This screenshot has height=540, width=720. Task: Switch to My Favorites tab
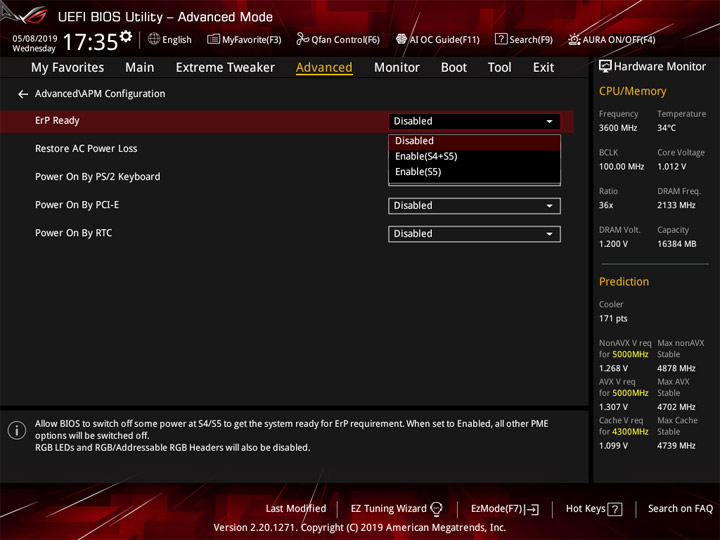[x=68, y=68]
